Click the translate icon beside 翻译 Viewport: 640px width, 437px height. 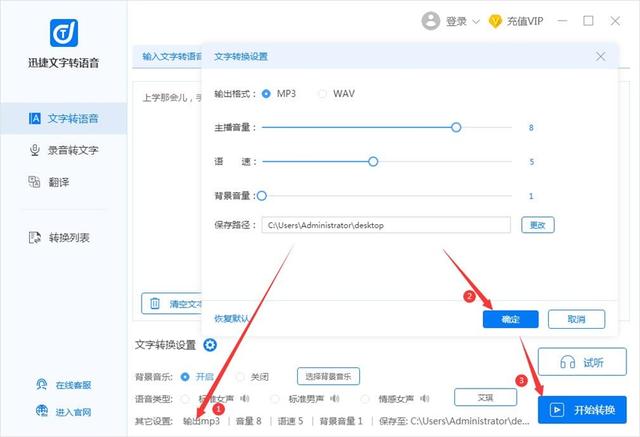(x=34, y=182)
